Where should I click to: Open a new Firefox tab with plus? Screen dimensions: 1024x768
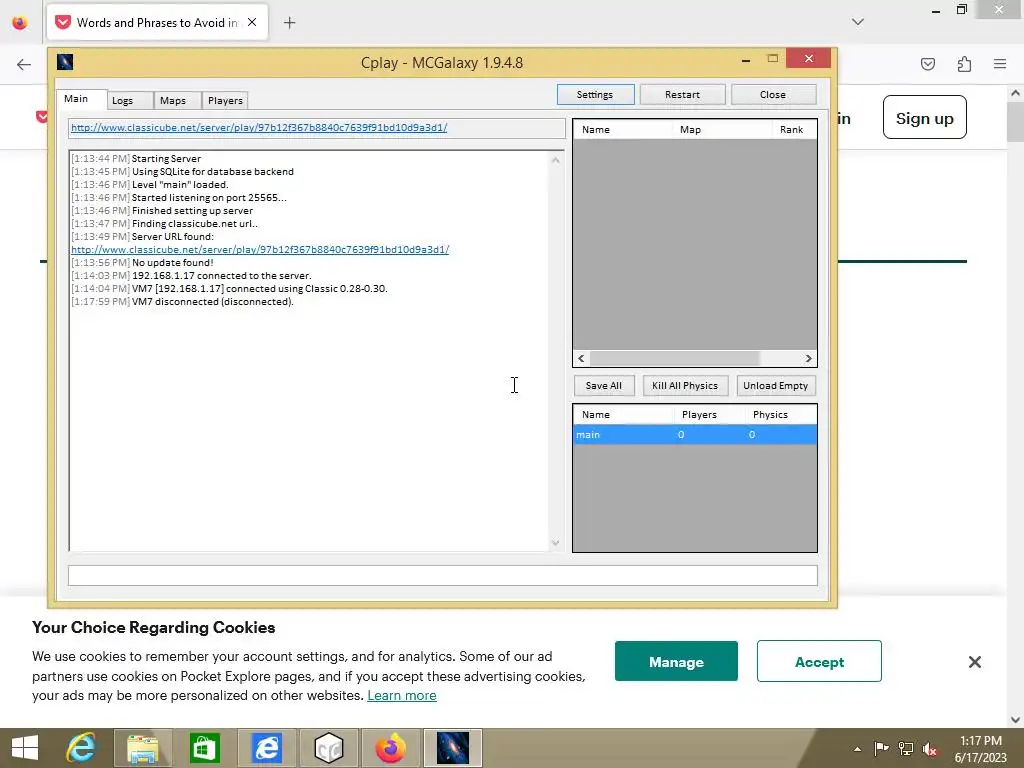pyautogui.click(x=289, y=23)
